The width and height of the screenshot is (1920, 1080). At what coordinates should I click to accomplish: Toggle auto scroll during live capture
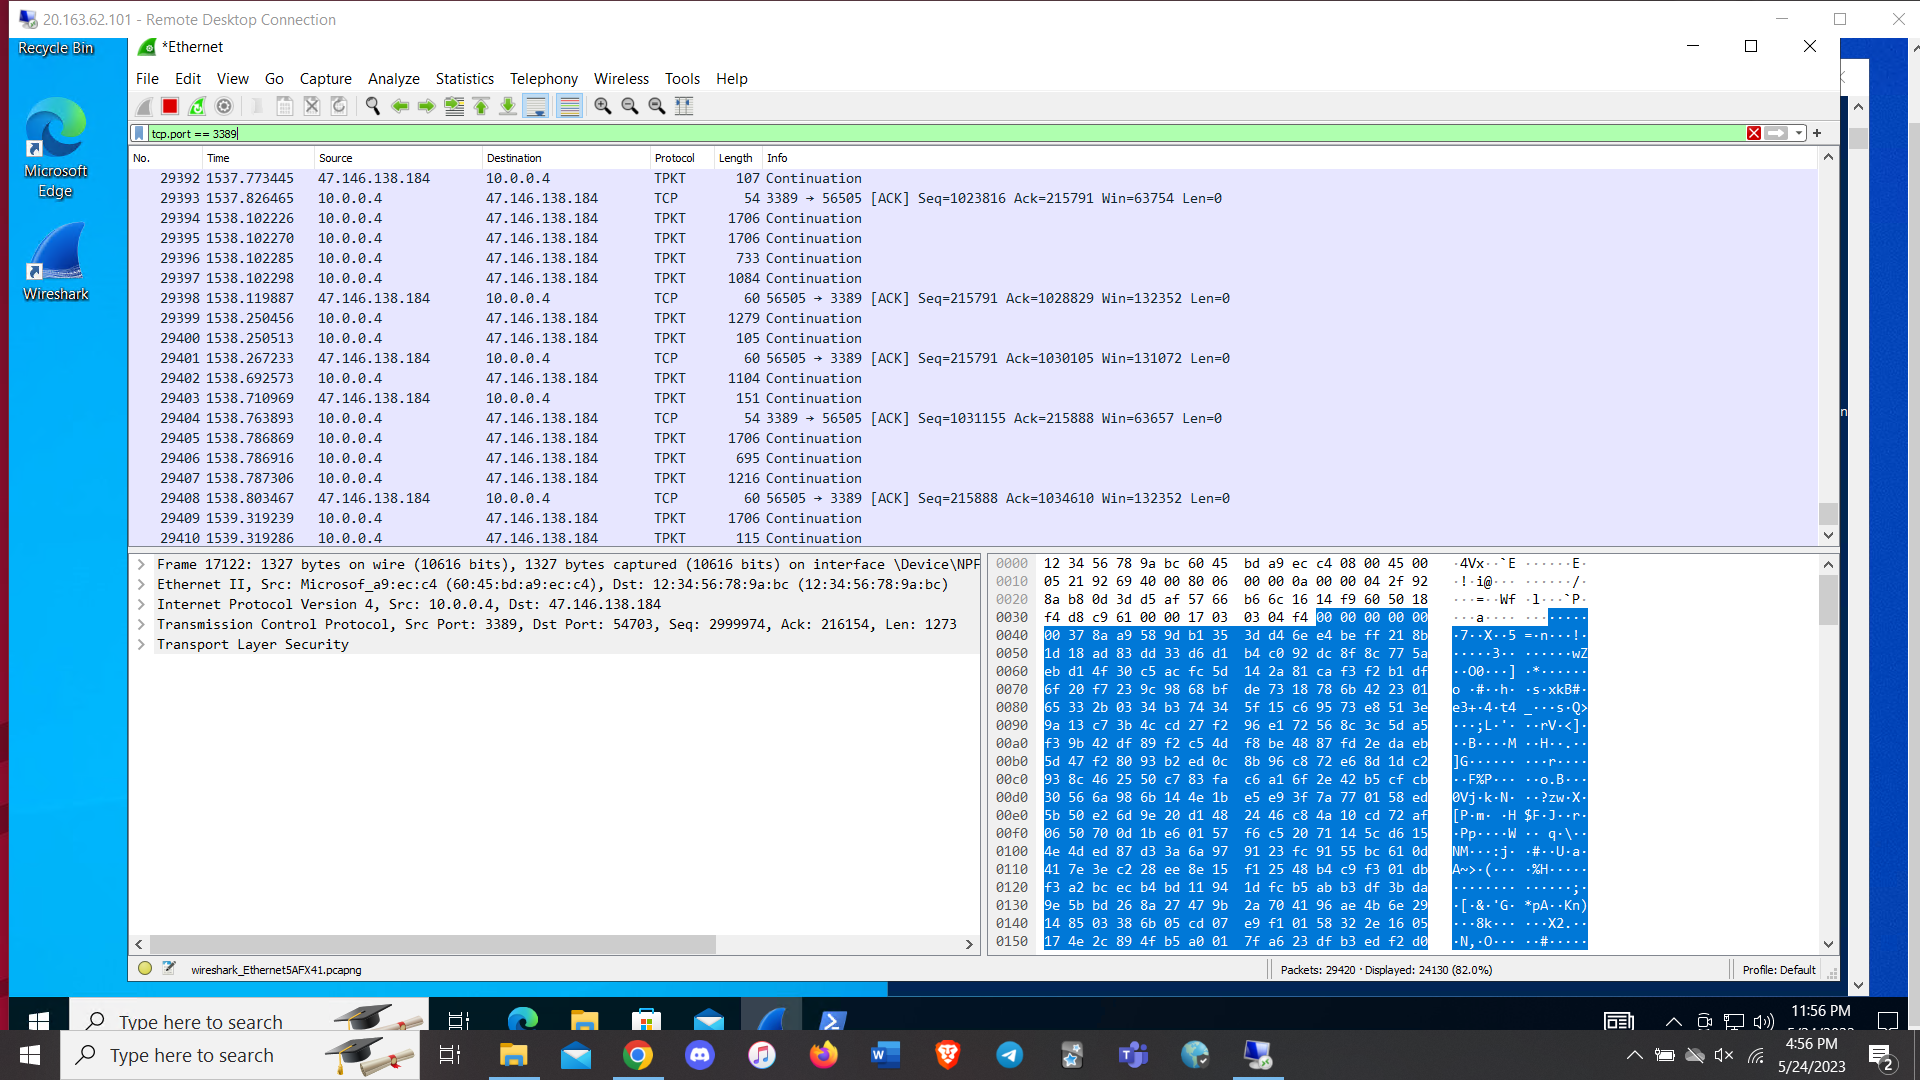(536, 106)
